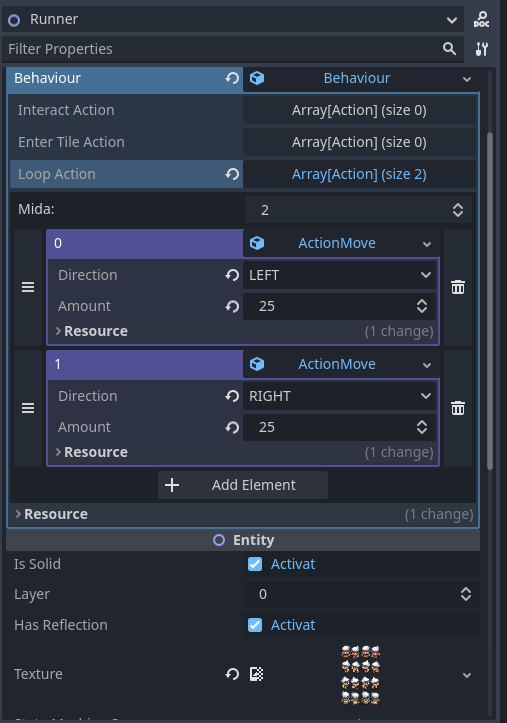Screen dimensions: 507x723
Task: Click the Add Element button
Action: tap(243, 485)
